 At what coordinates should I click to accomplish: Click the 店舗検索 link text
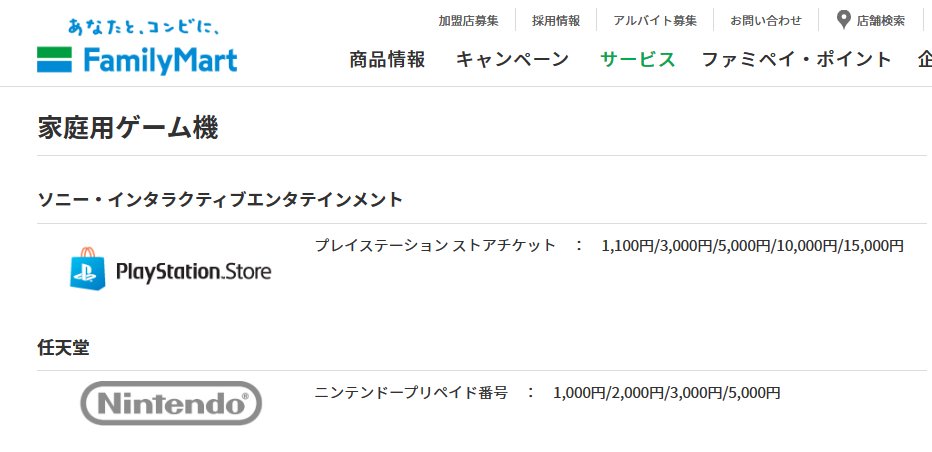click(881, 21)
